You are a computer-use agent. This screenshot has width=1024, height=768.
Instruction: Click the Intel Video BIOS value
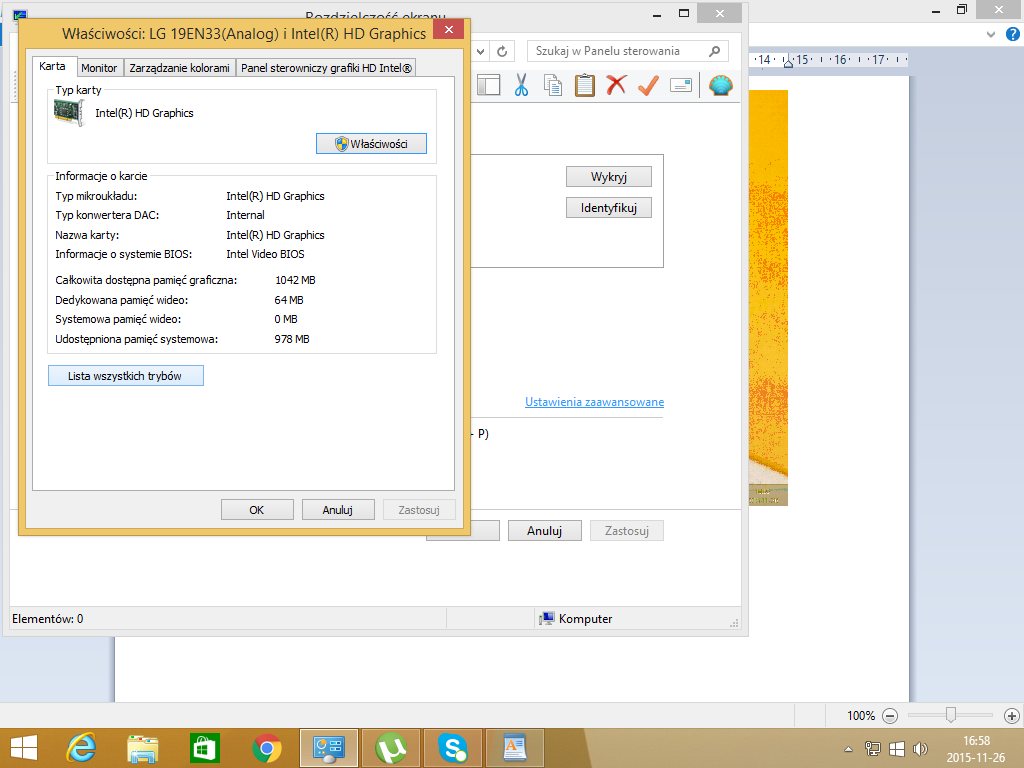pyautogui.click(x=265, y=254)
